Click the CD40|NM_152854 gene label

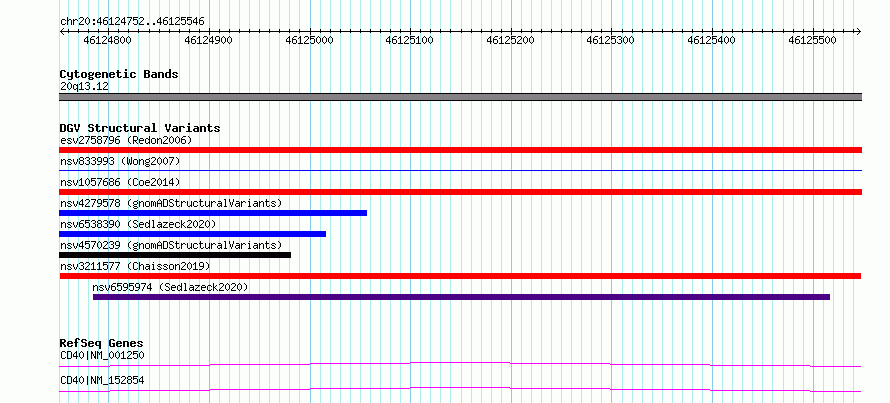click(102, 380)
